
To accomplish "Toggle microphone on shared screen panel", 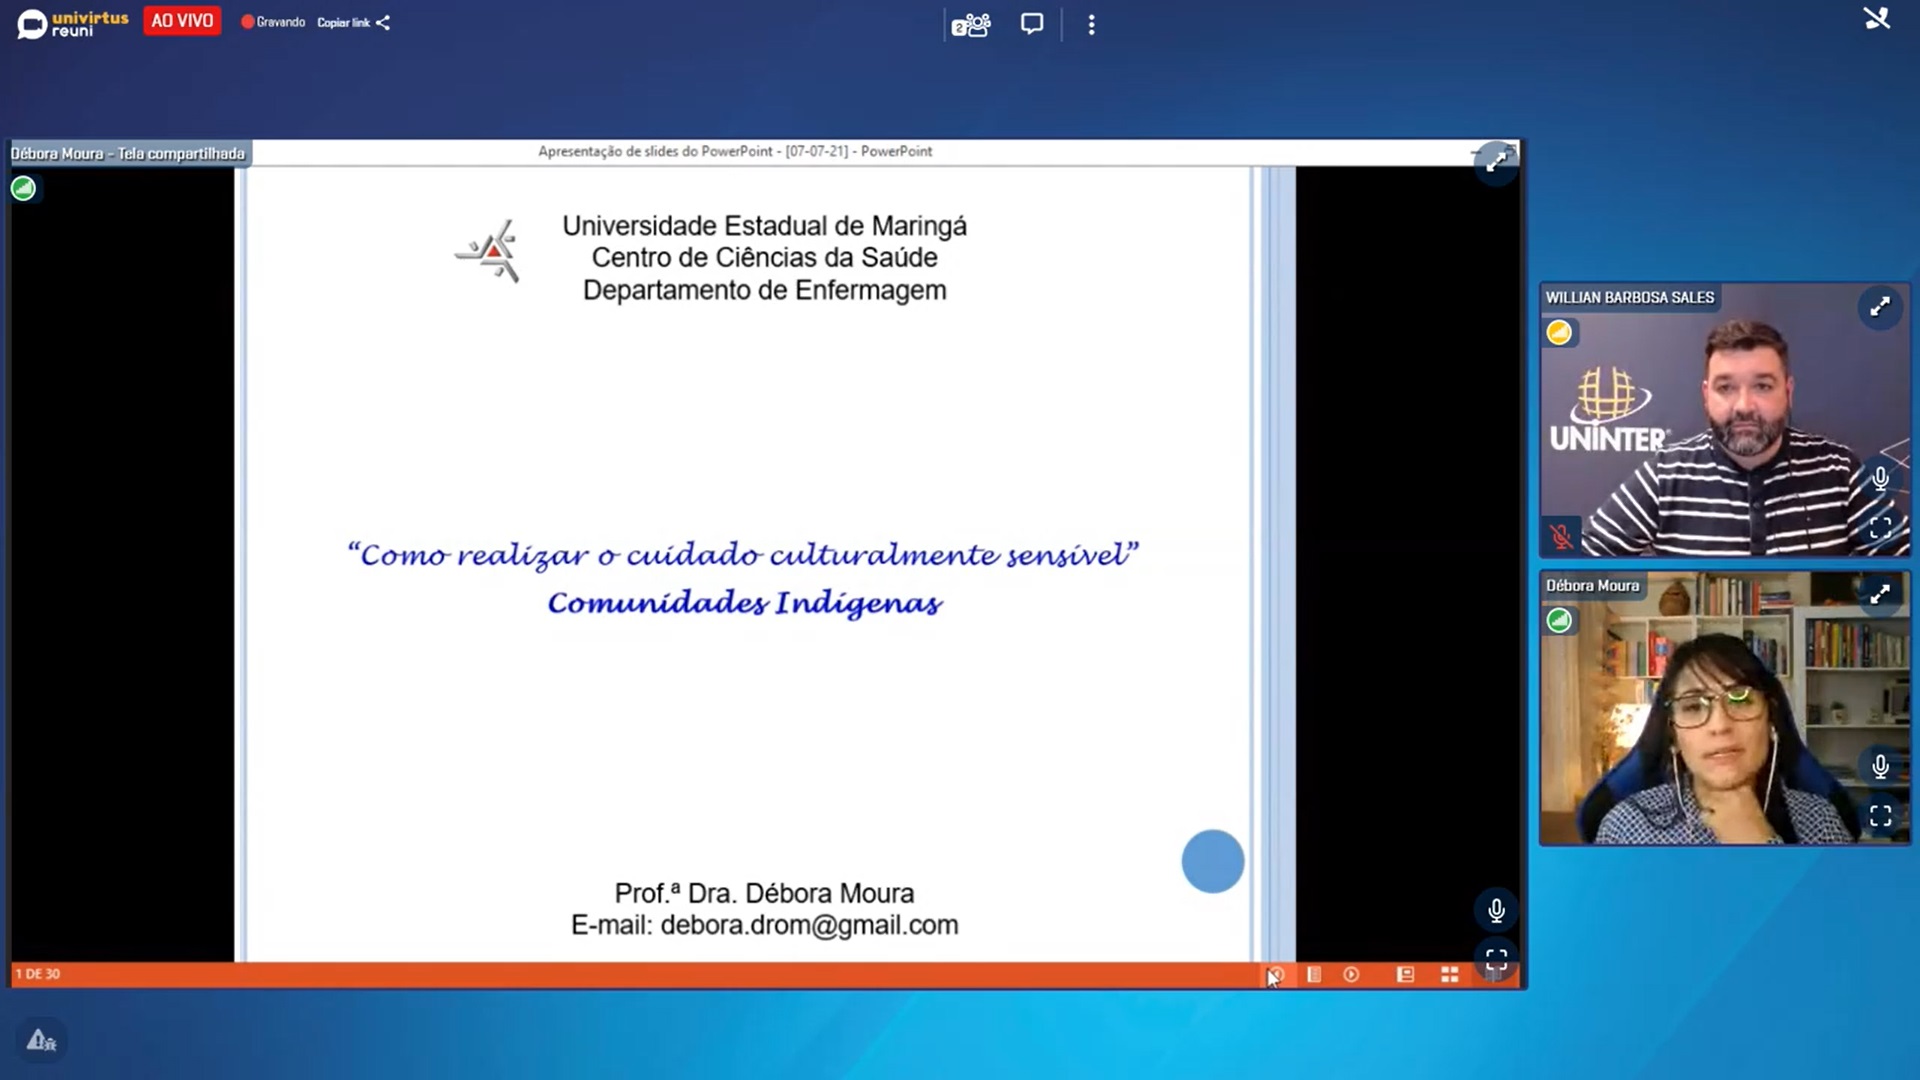I will (x=1496, y=911).
